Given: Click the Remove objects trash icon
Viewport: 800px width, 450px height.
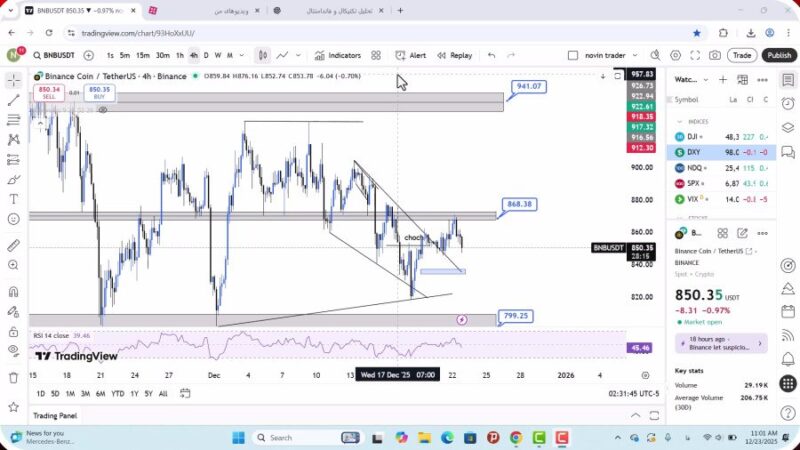Looking at the screenshot, I should tap(13, 377).
